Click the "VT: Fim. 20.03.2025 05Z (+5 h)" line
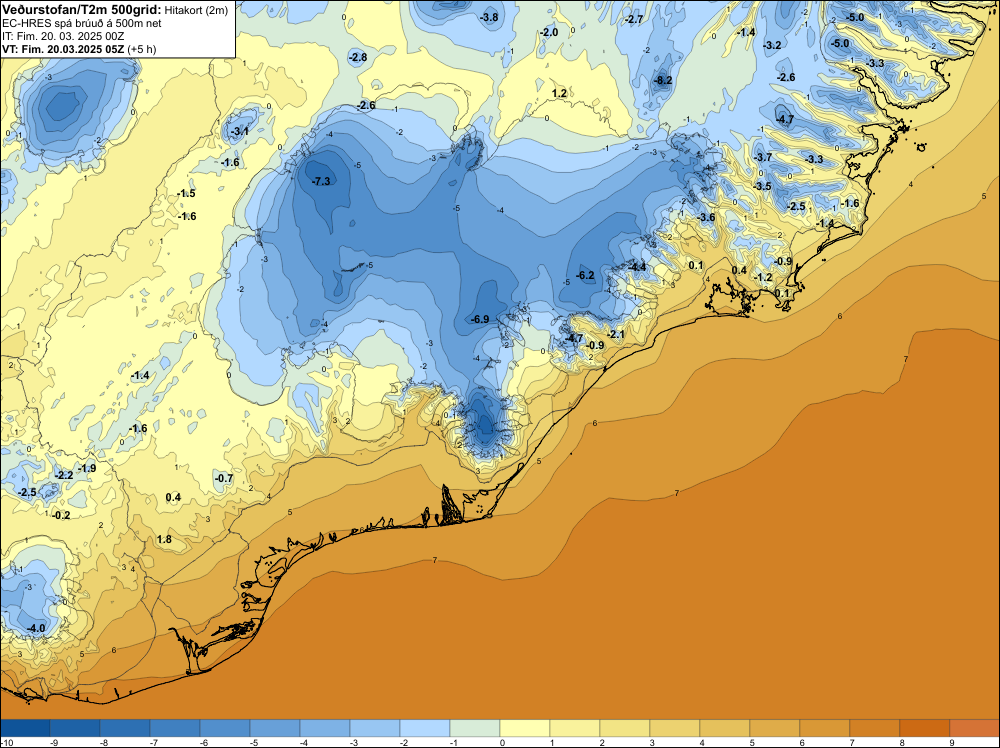 click(79, 49)
